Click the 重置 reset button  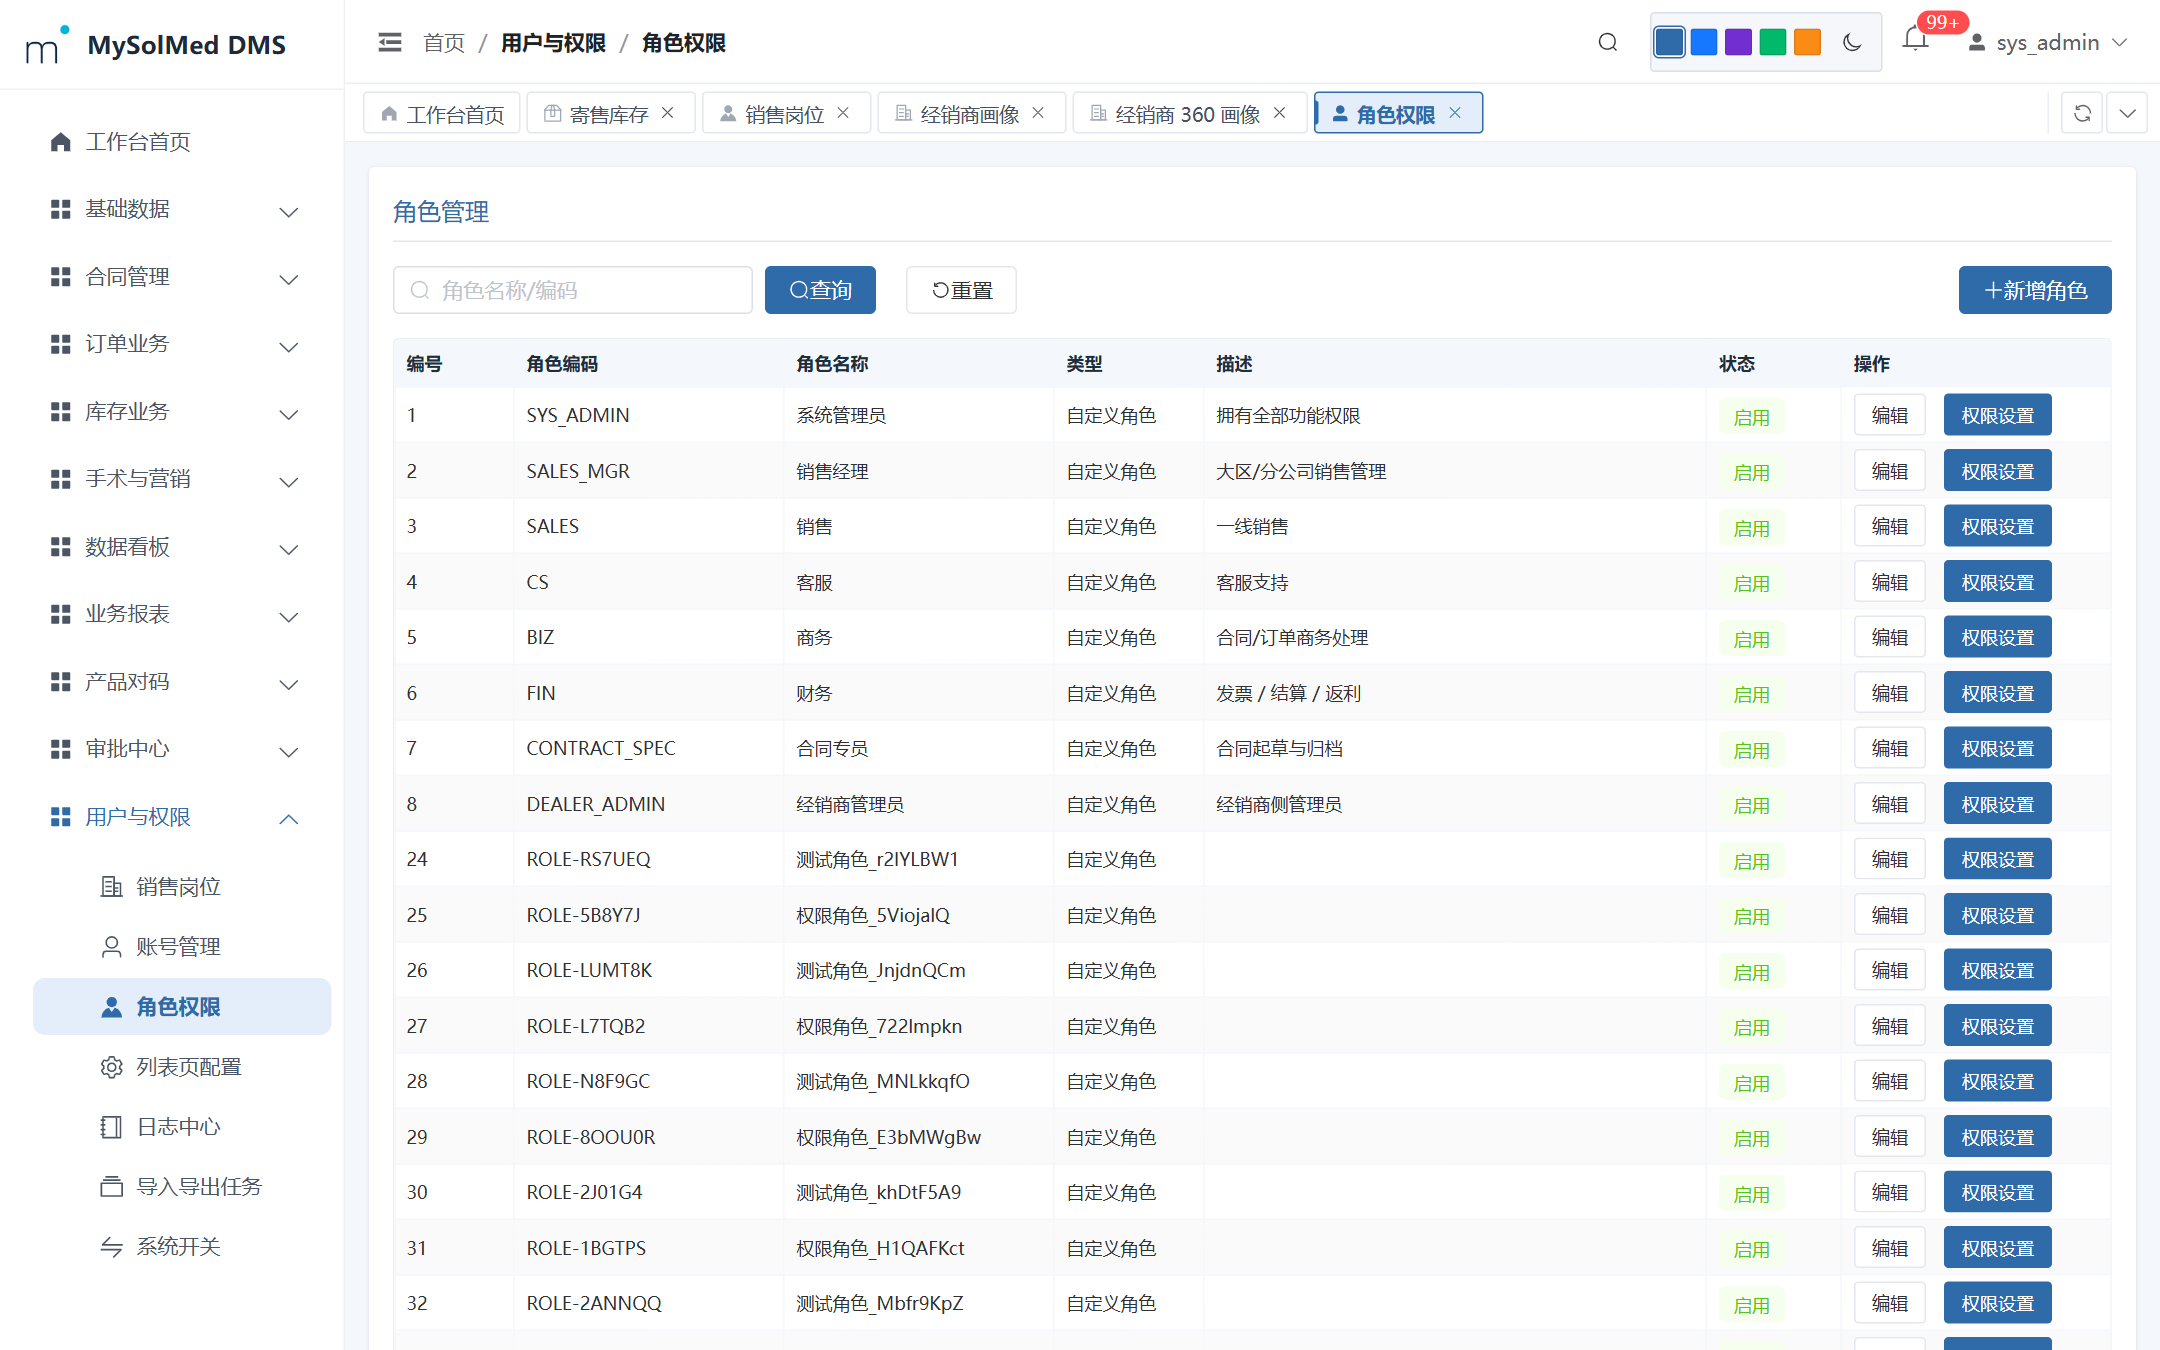961,290
